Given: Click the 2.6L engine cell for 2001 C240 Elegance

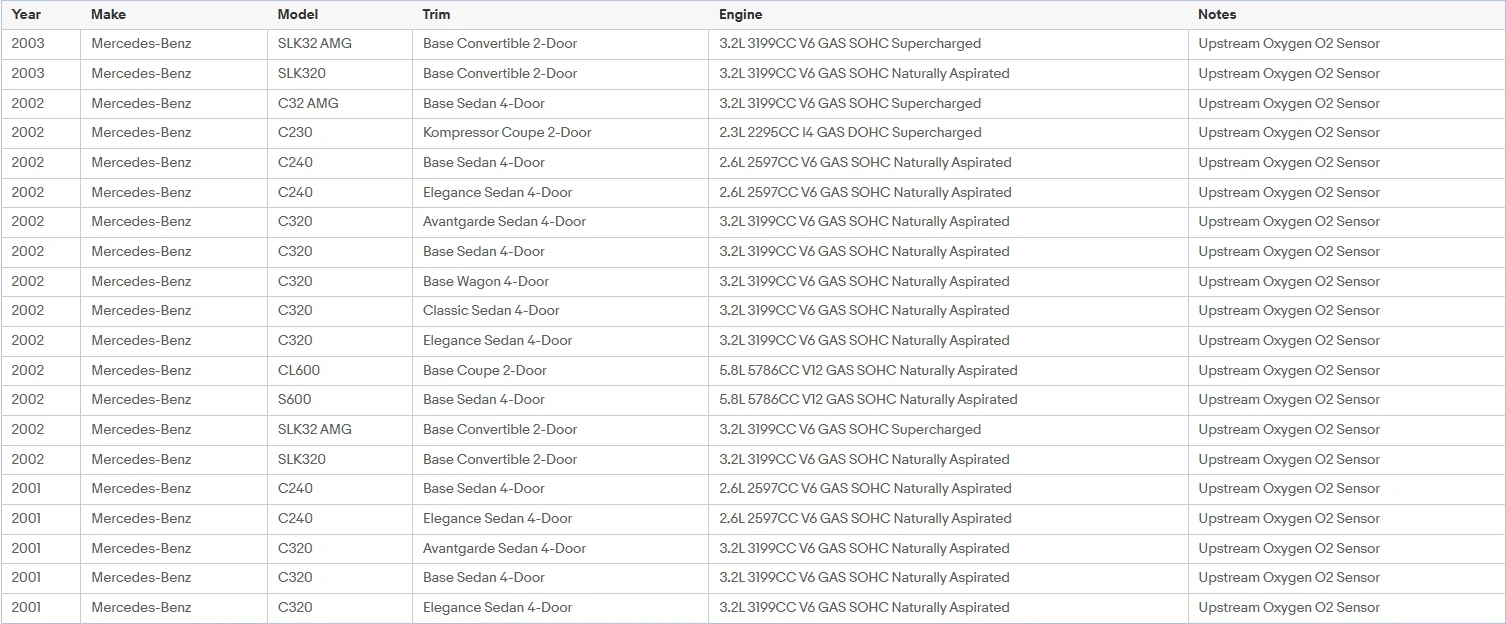Looking at the screenshot, I should 865,518.
